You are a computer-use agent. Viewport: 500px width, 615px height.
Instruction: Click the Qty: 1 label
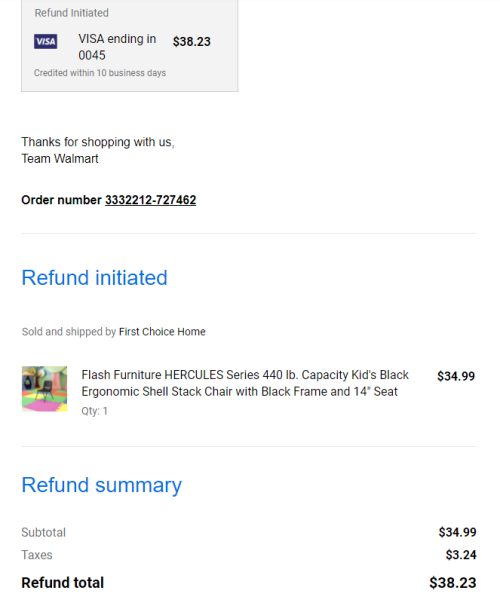click(94, 411)
